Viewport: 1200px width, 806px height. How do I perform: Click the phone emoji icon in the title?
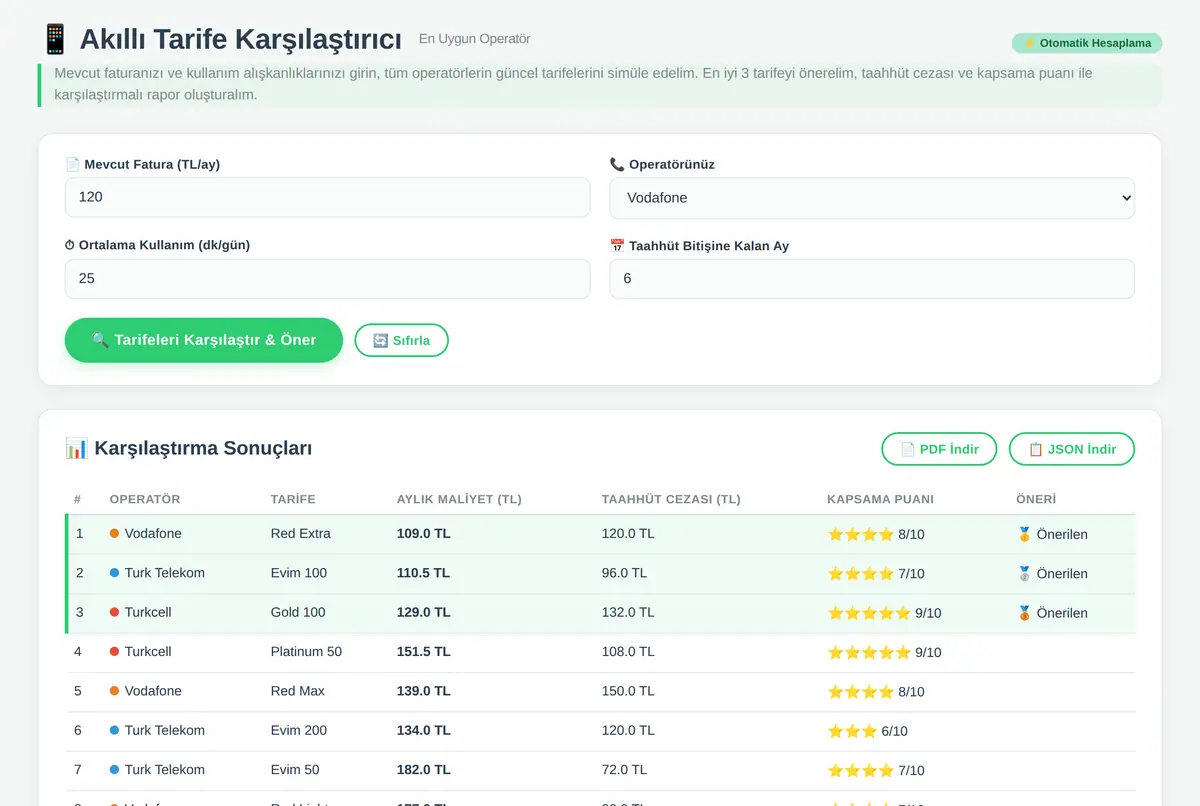pyautogui.click(x=55, y=39)
